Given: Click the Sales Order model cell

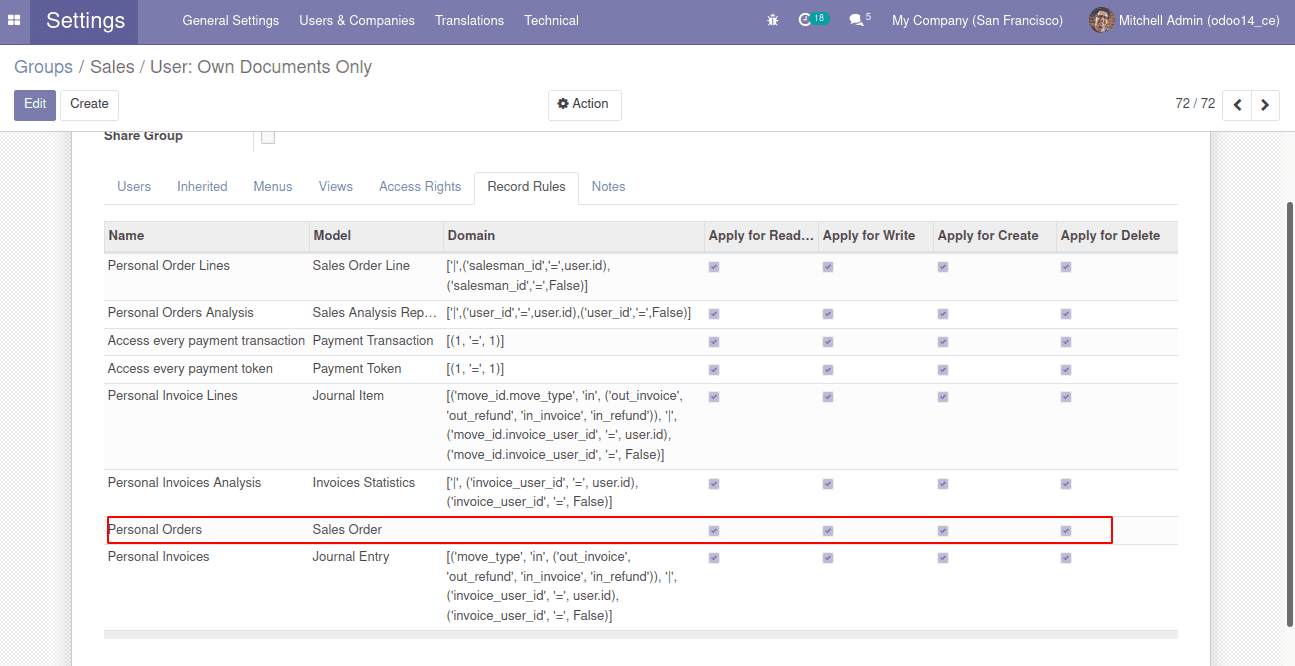Looking at the screenshot, I should pos(347,530).
